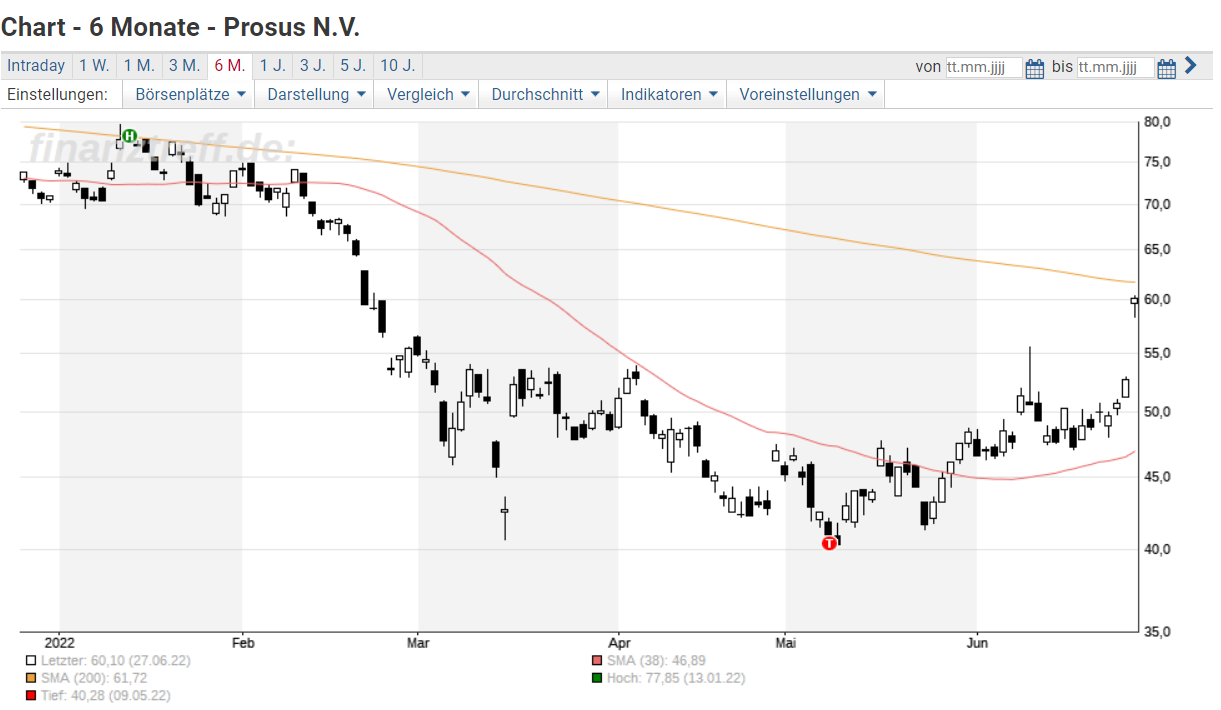Screen dimensions: 1221x710
Task: Click the 50,0 y-axis value
Action: coord(1158,412)
